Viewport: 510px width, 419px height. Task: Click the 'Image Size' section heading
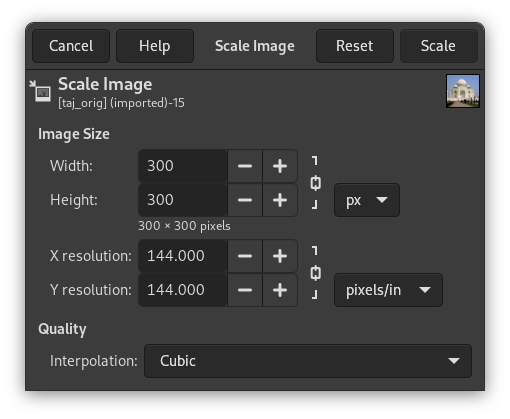click(x=74, y=134)
